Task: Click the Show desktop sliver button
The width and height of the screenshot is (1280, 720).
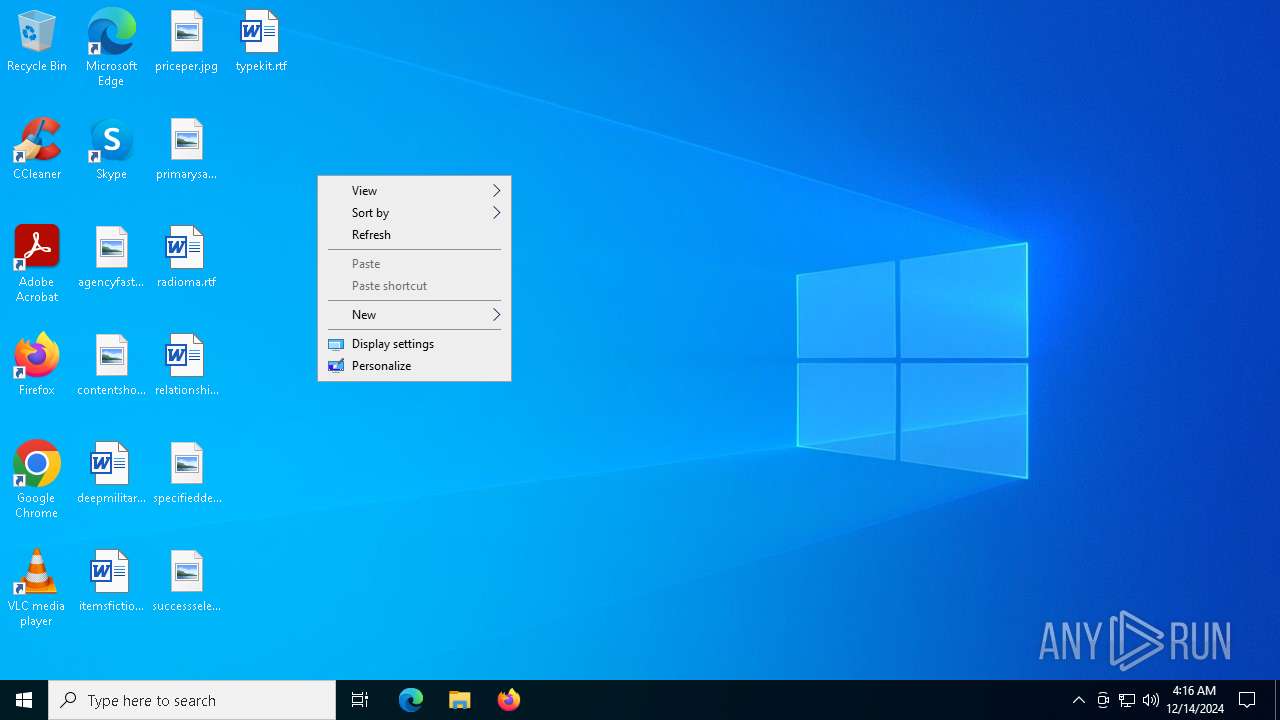Action: (x=1277, y=700)
